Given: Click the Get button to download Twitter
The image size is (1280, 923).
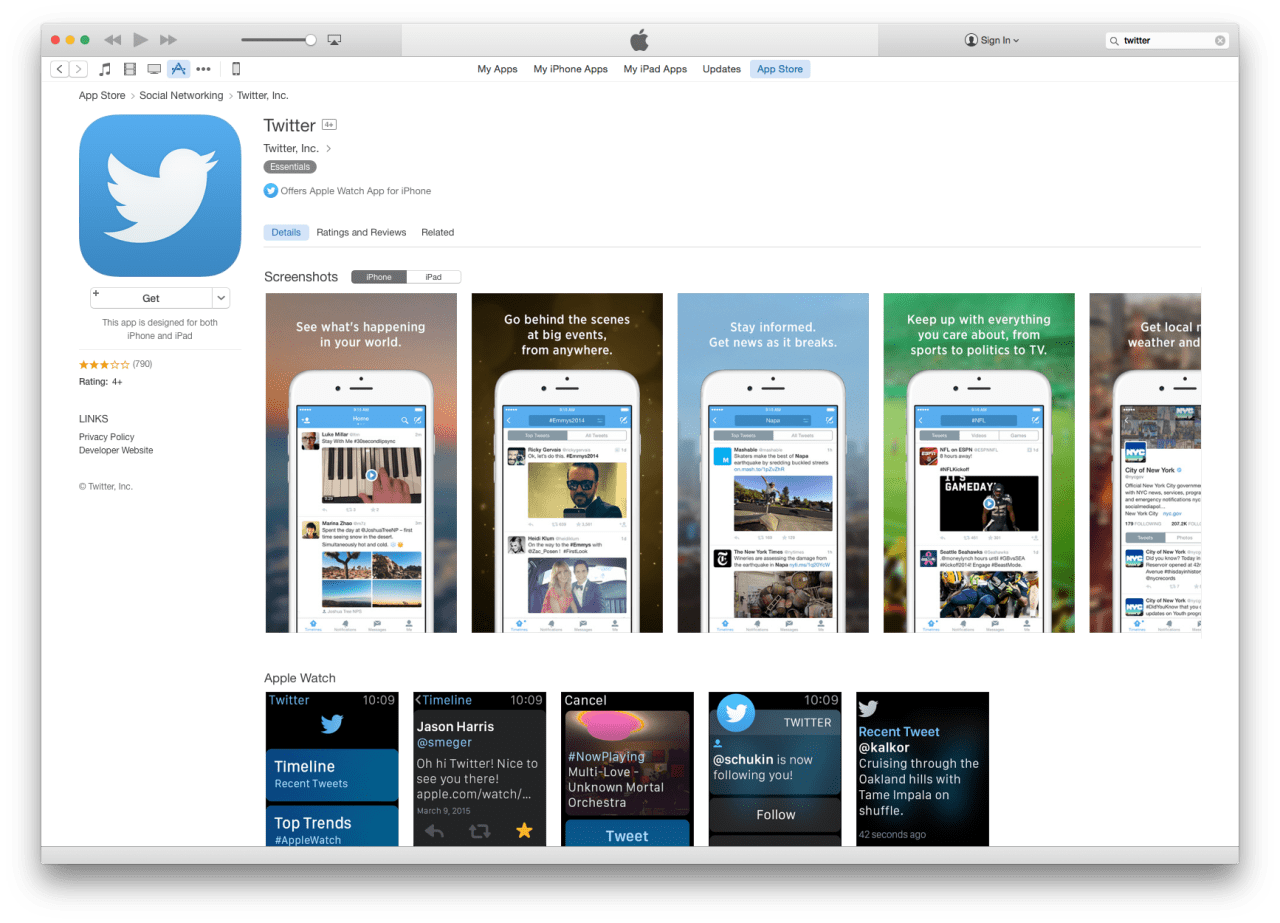Looking at the screenshot, I should pos(151,298).
